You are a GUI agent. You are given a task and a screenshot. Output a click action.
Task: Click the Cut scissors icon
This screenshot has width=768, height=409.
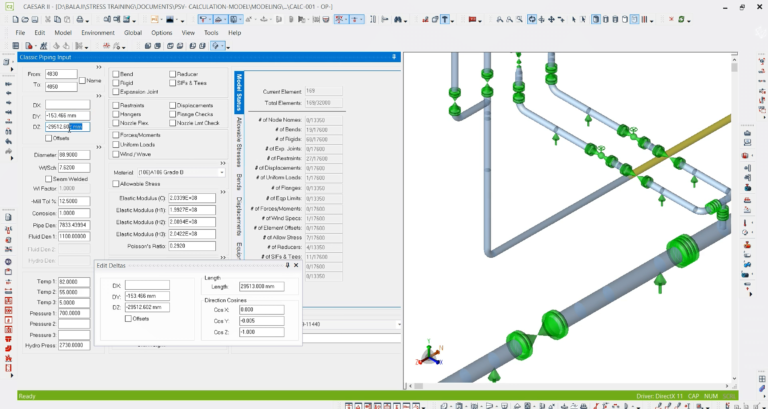pos(48,20)
